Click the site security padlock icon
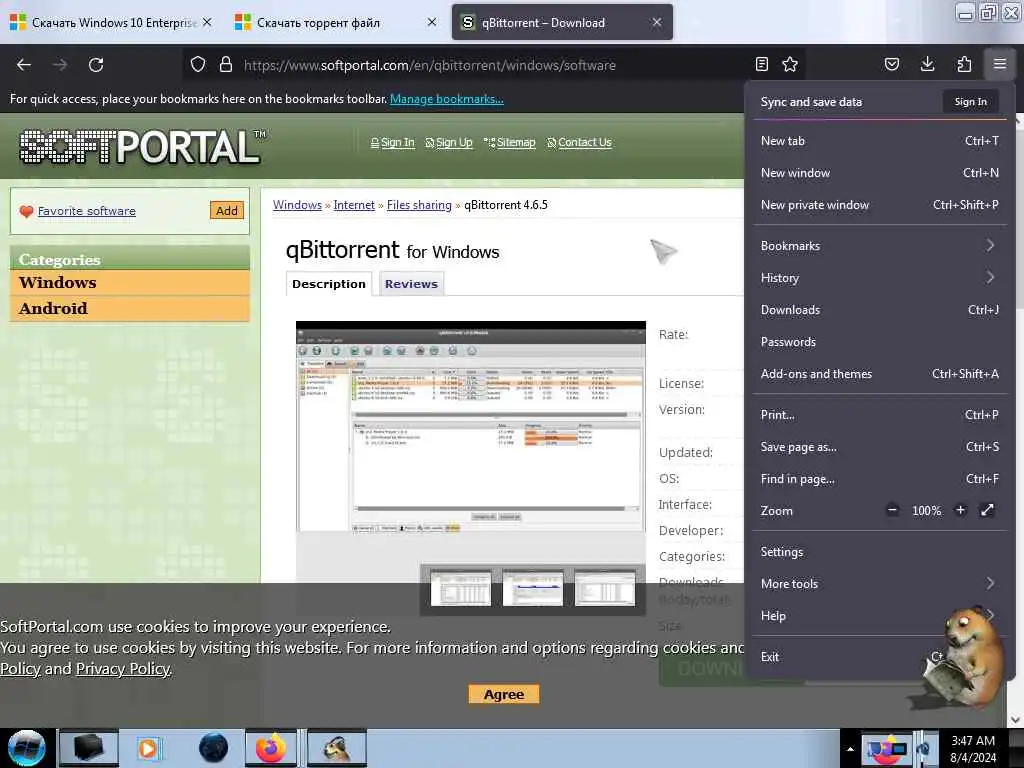The width and height of the screenshot is (1024, 768). coord(226,65)
